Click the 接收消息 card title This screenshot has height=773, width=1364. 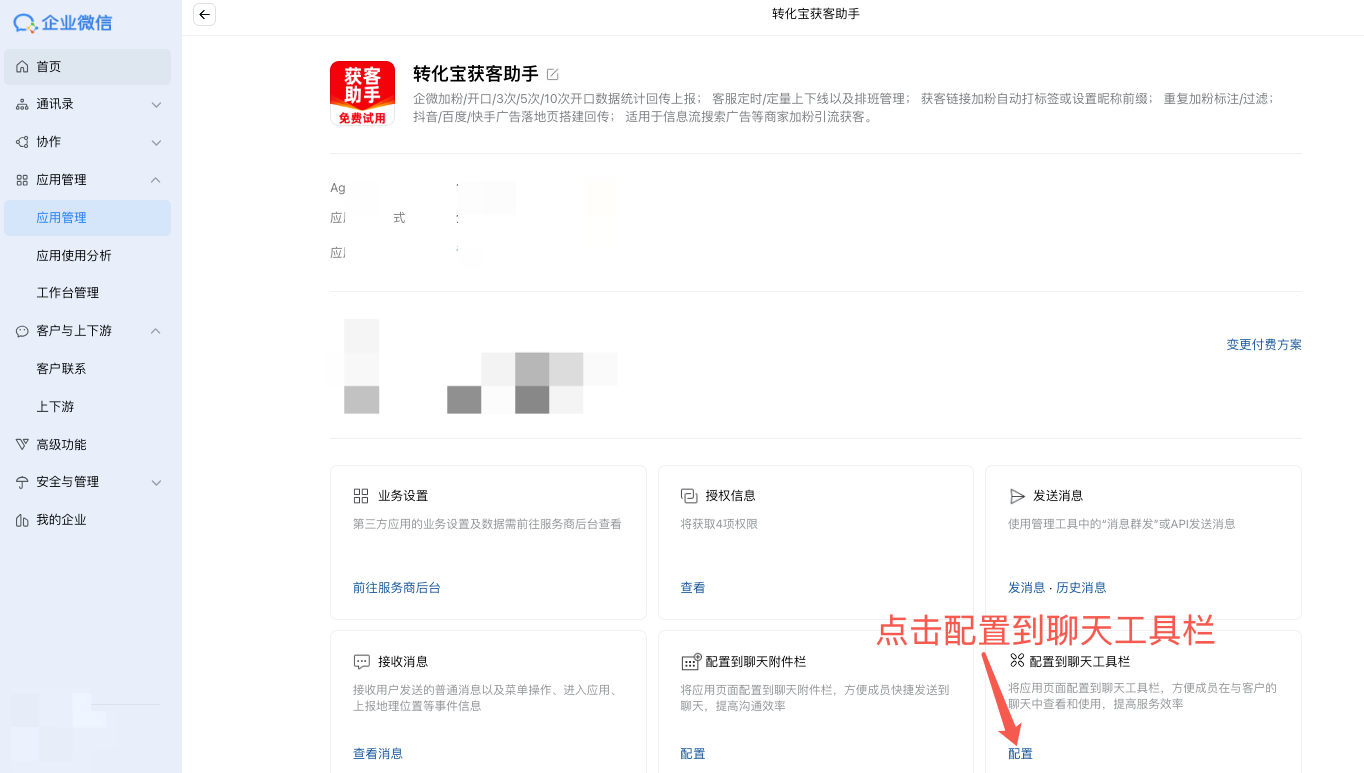403,662
